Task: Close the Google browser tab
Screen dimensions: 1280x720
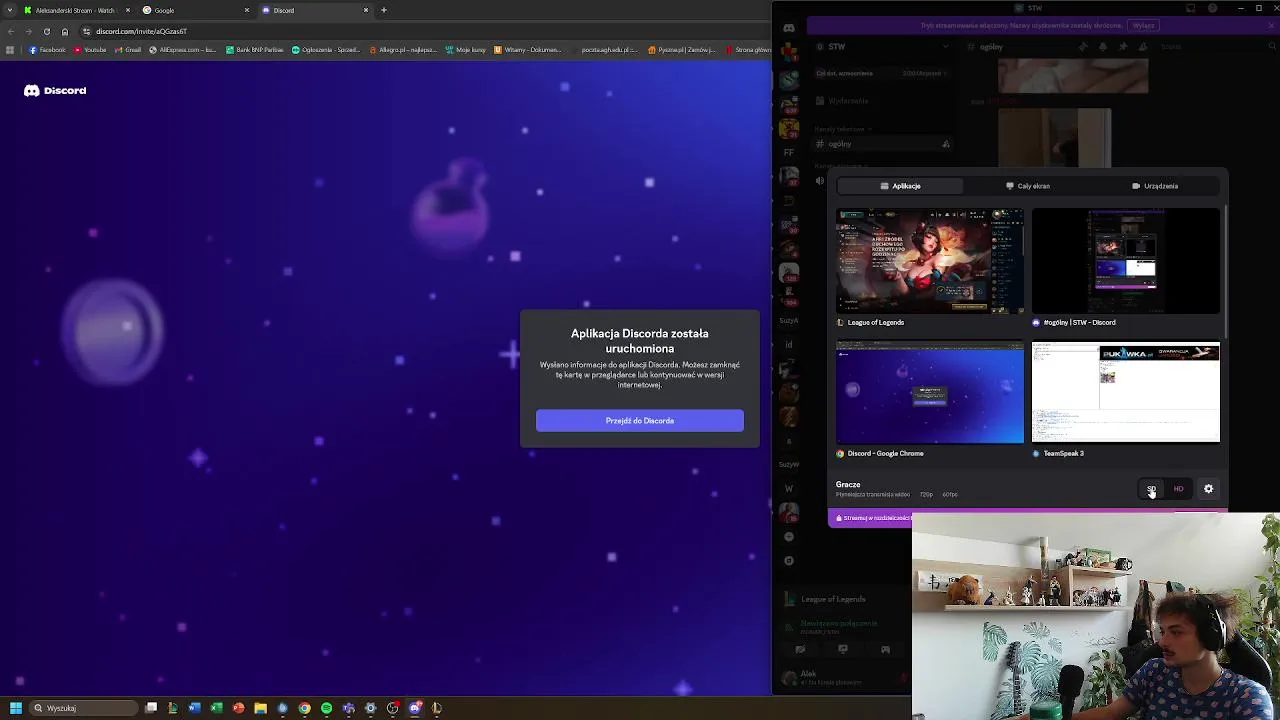Action: (247, 10)
